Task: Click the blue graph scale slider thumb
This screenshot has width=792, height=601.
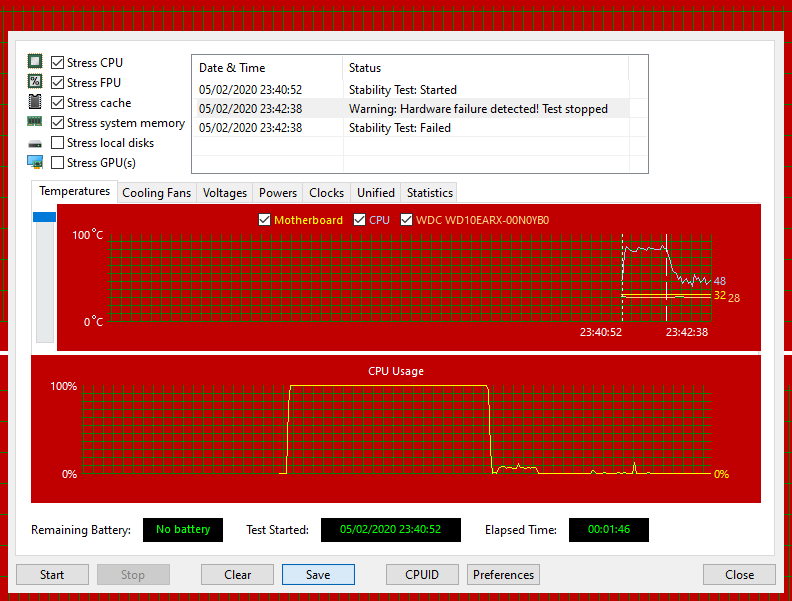Action: coord(44,217)
